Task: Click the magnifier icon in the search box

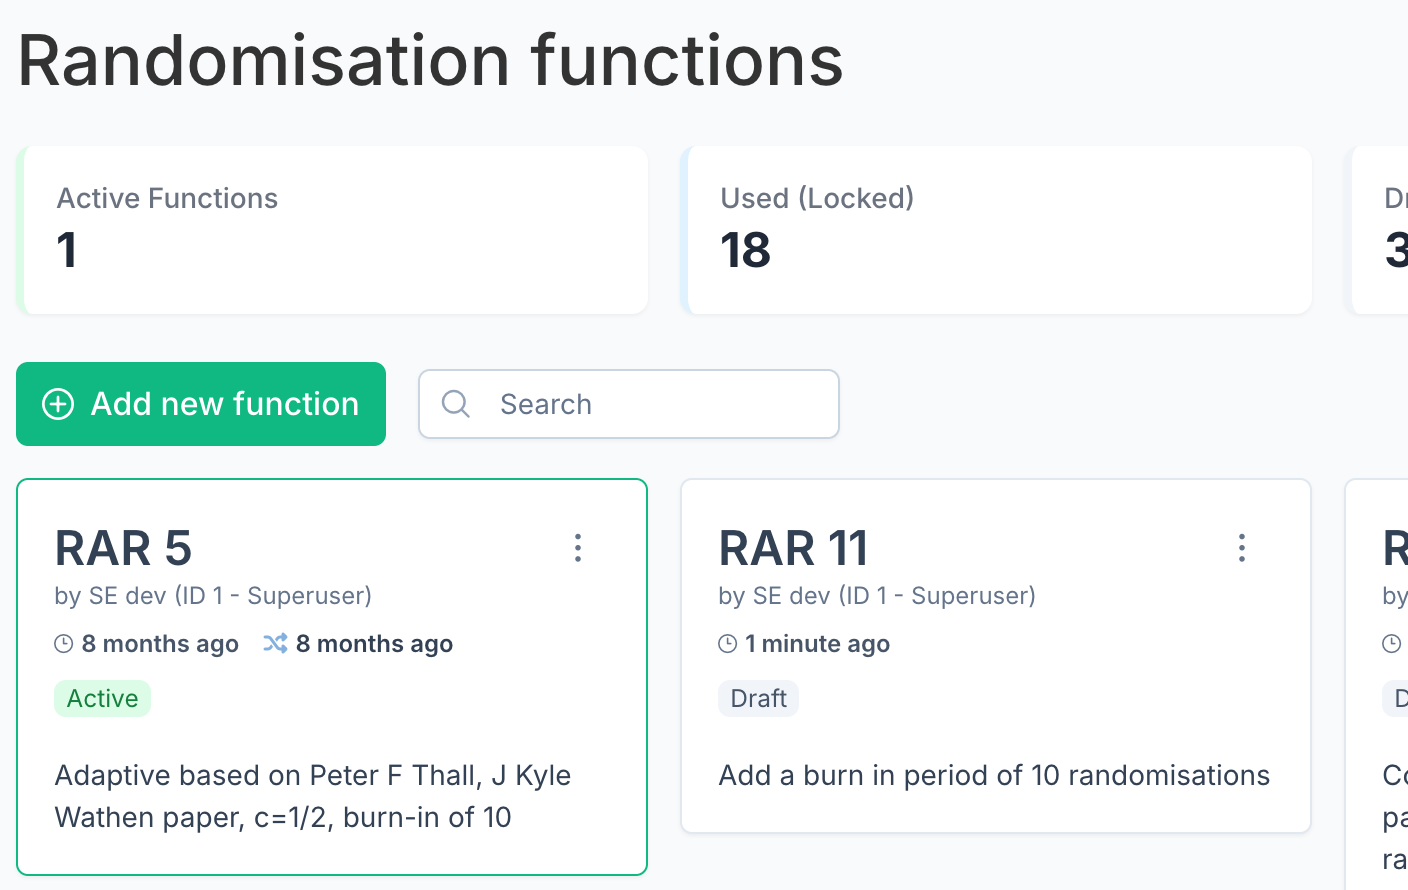Action: 456,404
